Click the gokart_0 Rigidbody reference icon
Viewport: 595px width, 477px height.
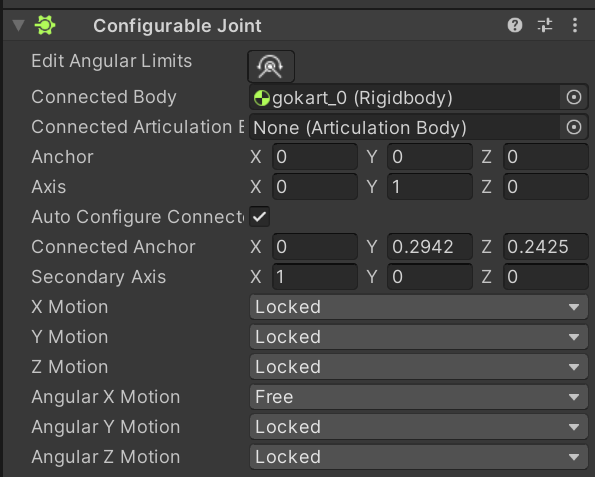[x=261, y=98]
